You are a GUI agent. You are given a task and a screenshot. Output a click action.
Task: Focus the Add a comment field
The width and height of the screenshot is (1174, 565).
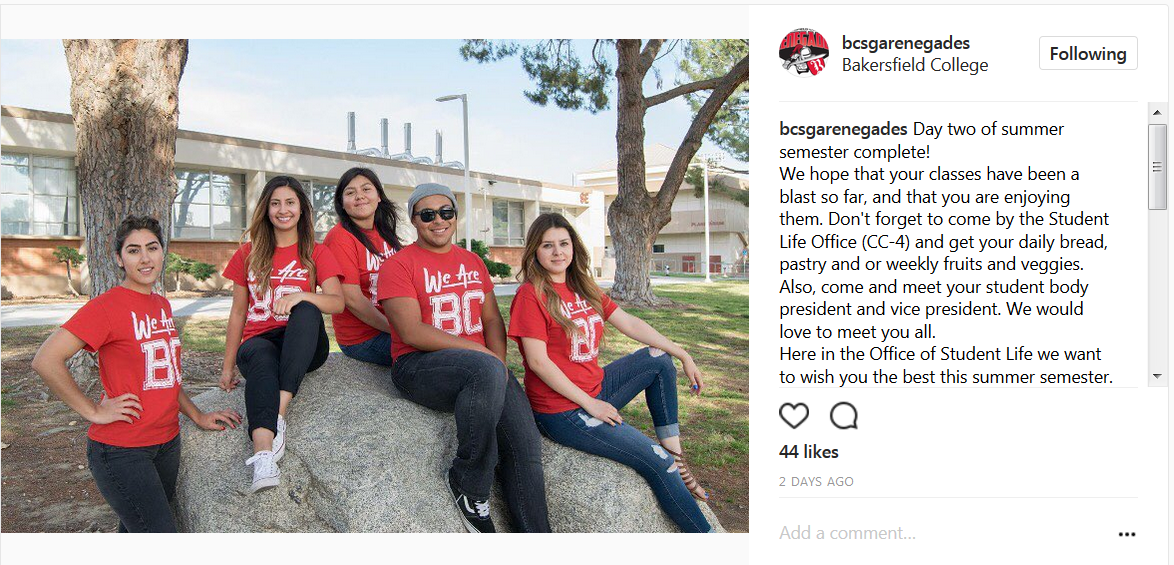tap(943, 534)
